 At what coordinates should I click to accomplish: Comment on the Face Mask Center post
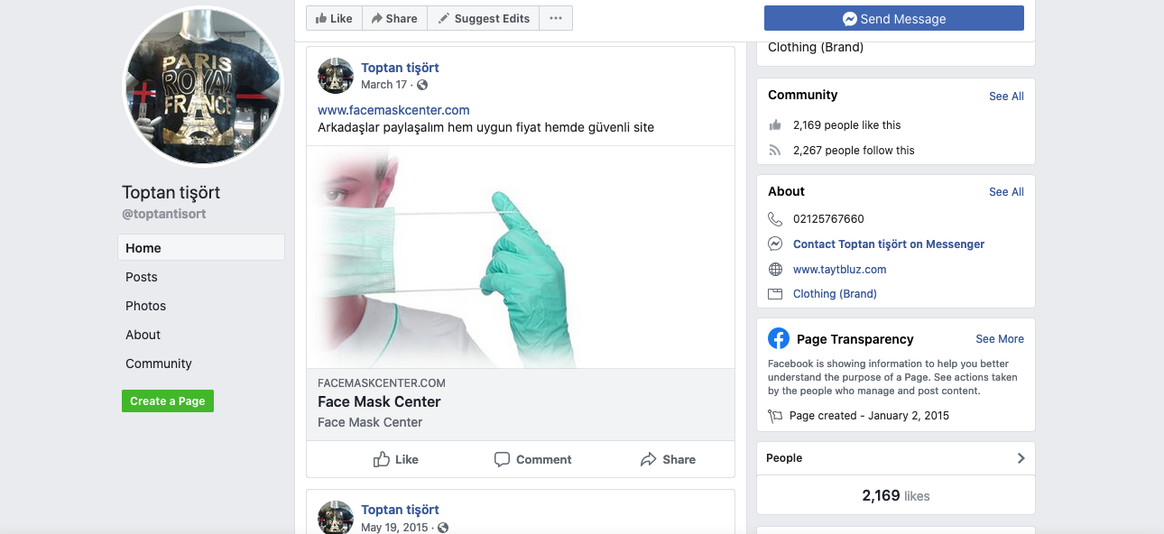point(533,459)
